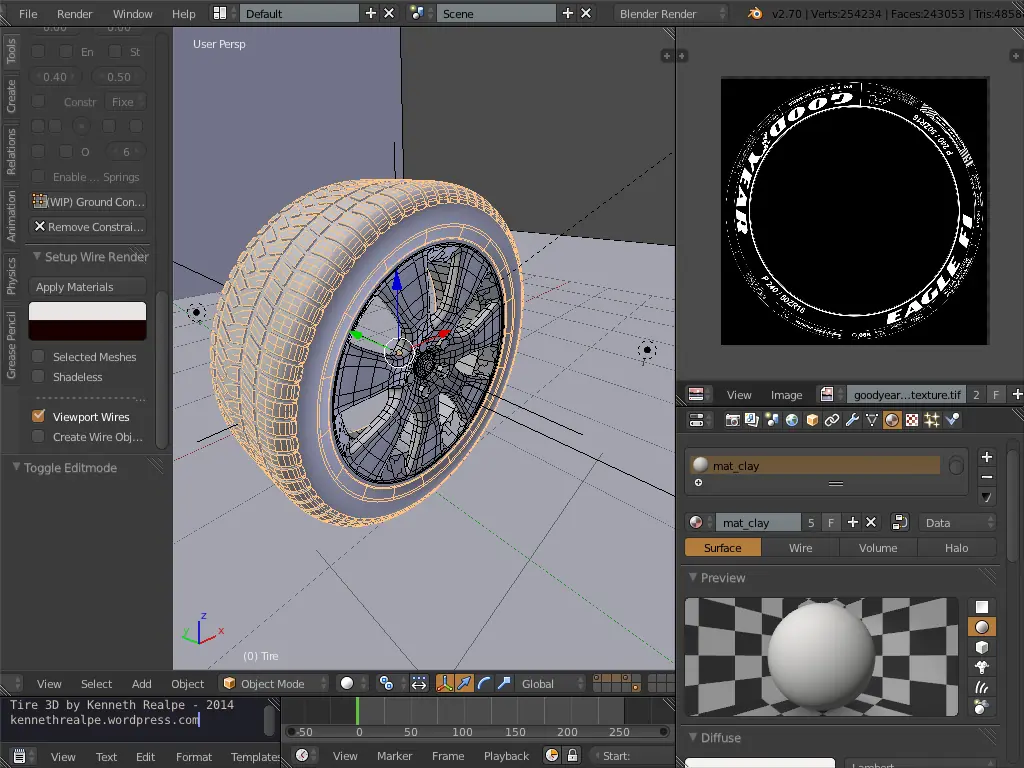This screenshot has width=1024, height=768.
Task: Add new material slot with plus
Action: [x=987, y=457]
